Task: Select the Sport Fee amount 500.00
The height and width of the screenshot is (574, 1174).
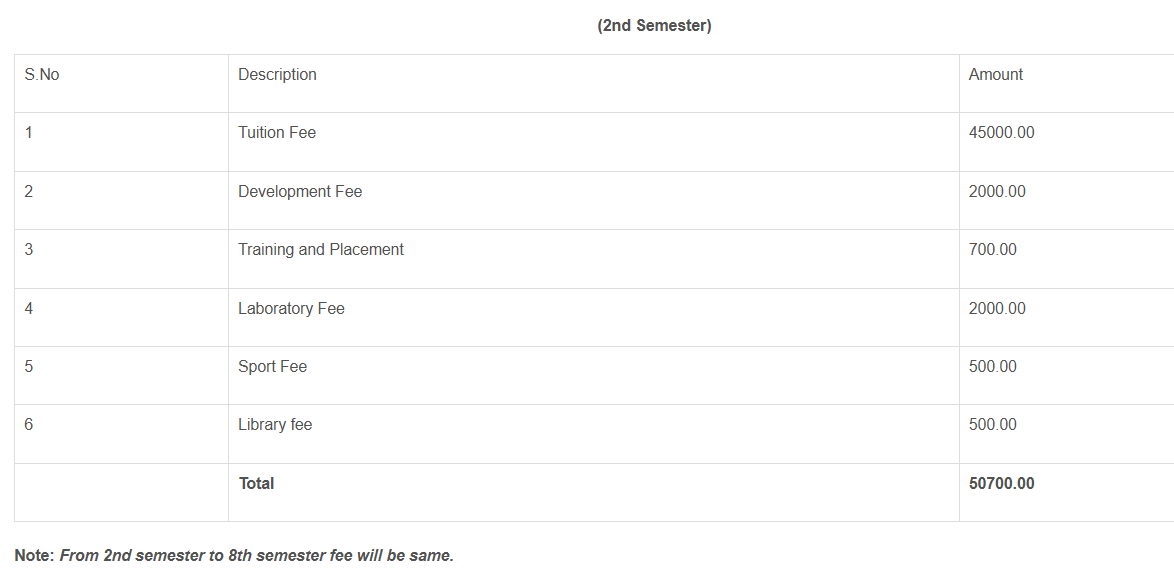Action: click(992, 367)
